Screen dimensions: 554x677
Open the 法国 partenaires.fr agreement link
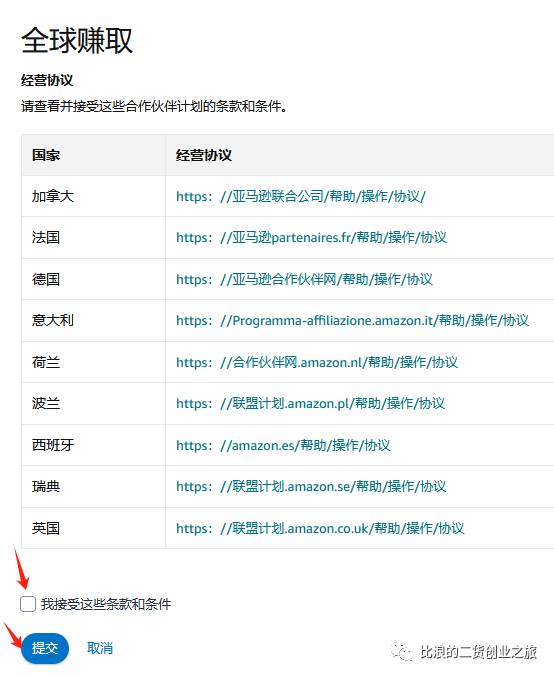click(x=311, y=237)
